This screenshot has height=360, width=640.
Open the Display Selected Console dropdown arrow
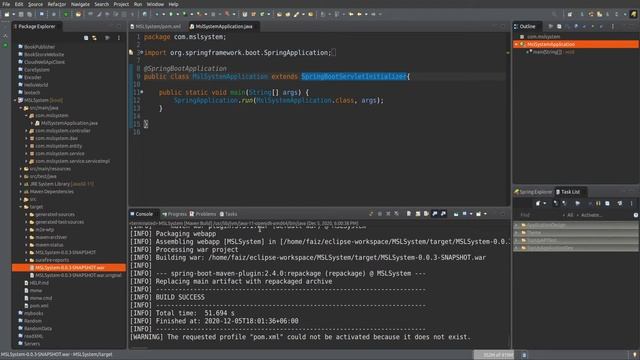(471, 214)
